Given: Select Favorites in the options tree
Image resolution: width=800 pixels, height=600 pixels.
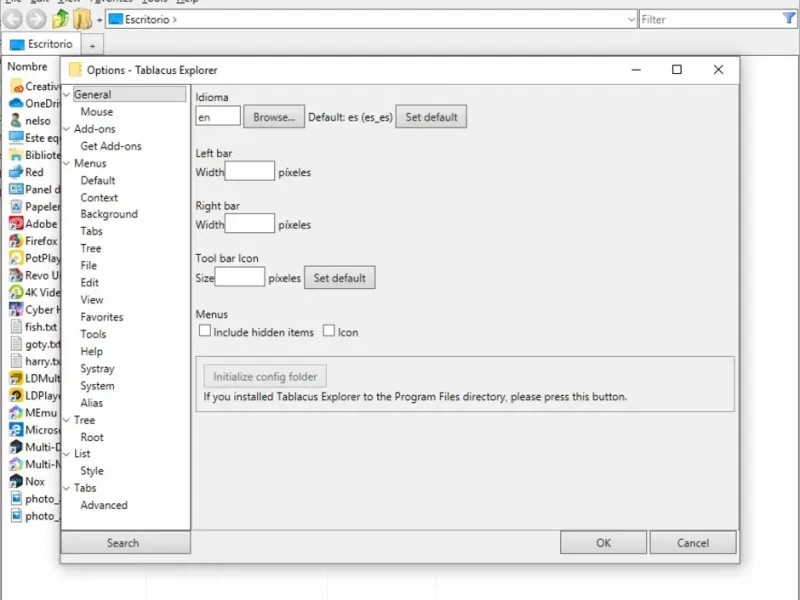Looking at the screenshot, I should point(102,317).
